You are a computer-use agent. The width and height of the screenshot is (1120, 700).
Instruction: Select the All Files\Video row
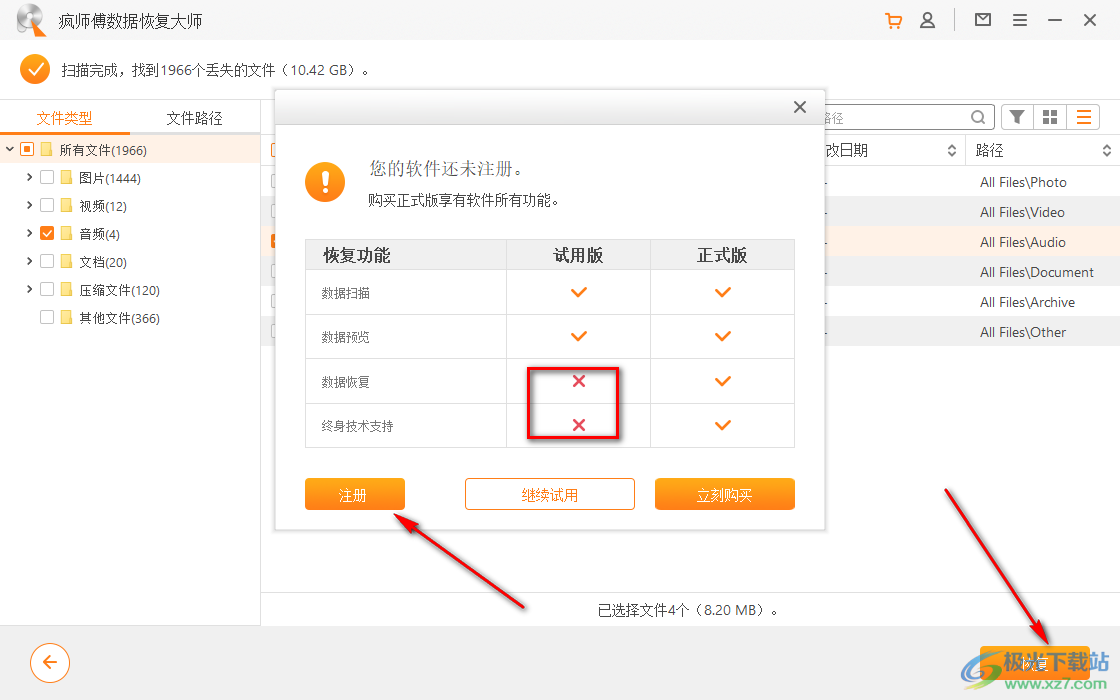pos(973,212)
